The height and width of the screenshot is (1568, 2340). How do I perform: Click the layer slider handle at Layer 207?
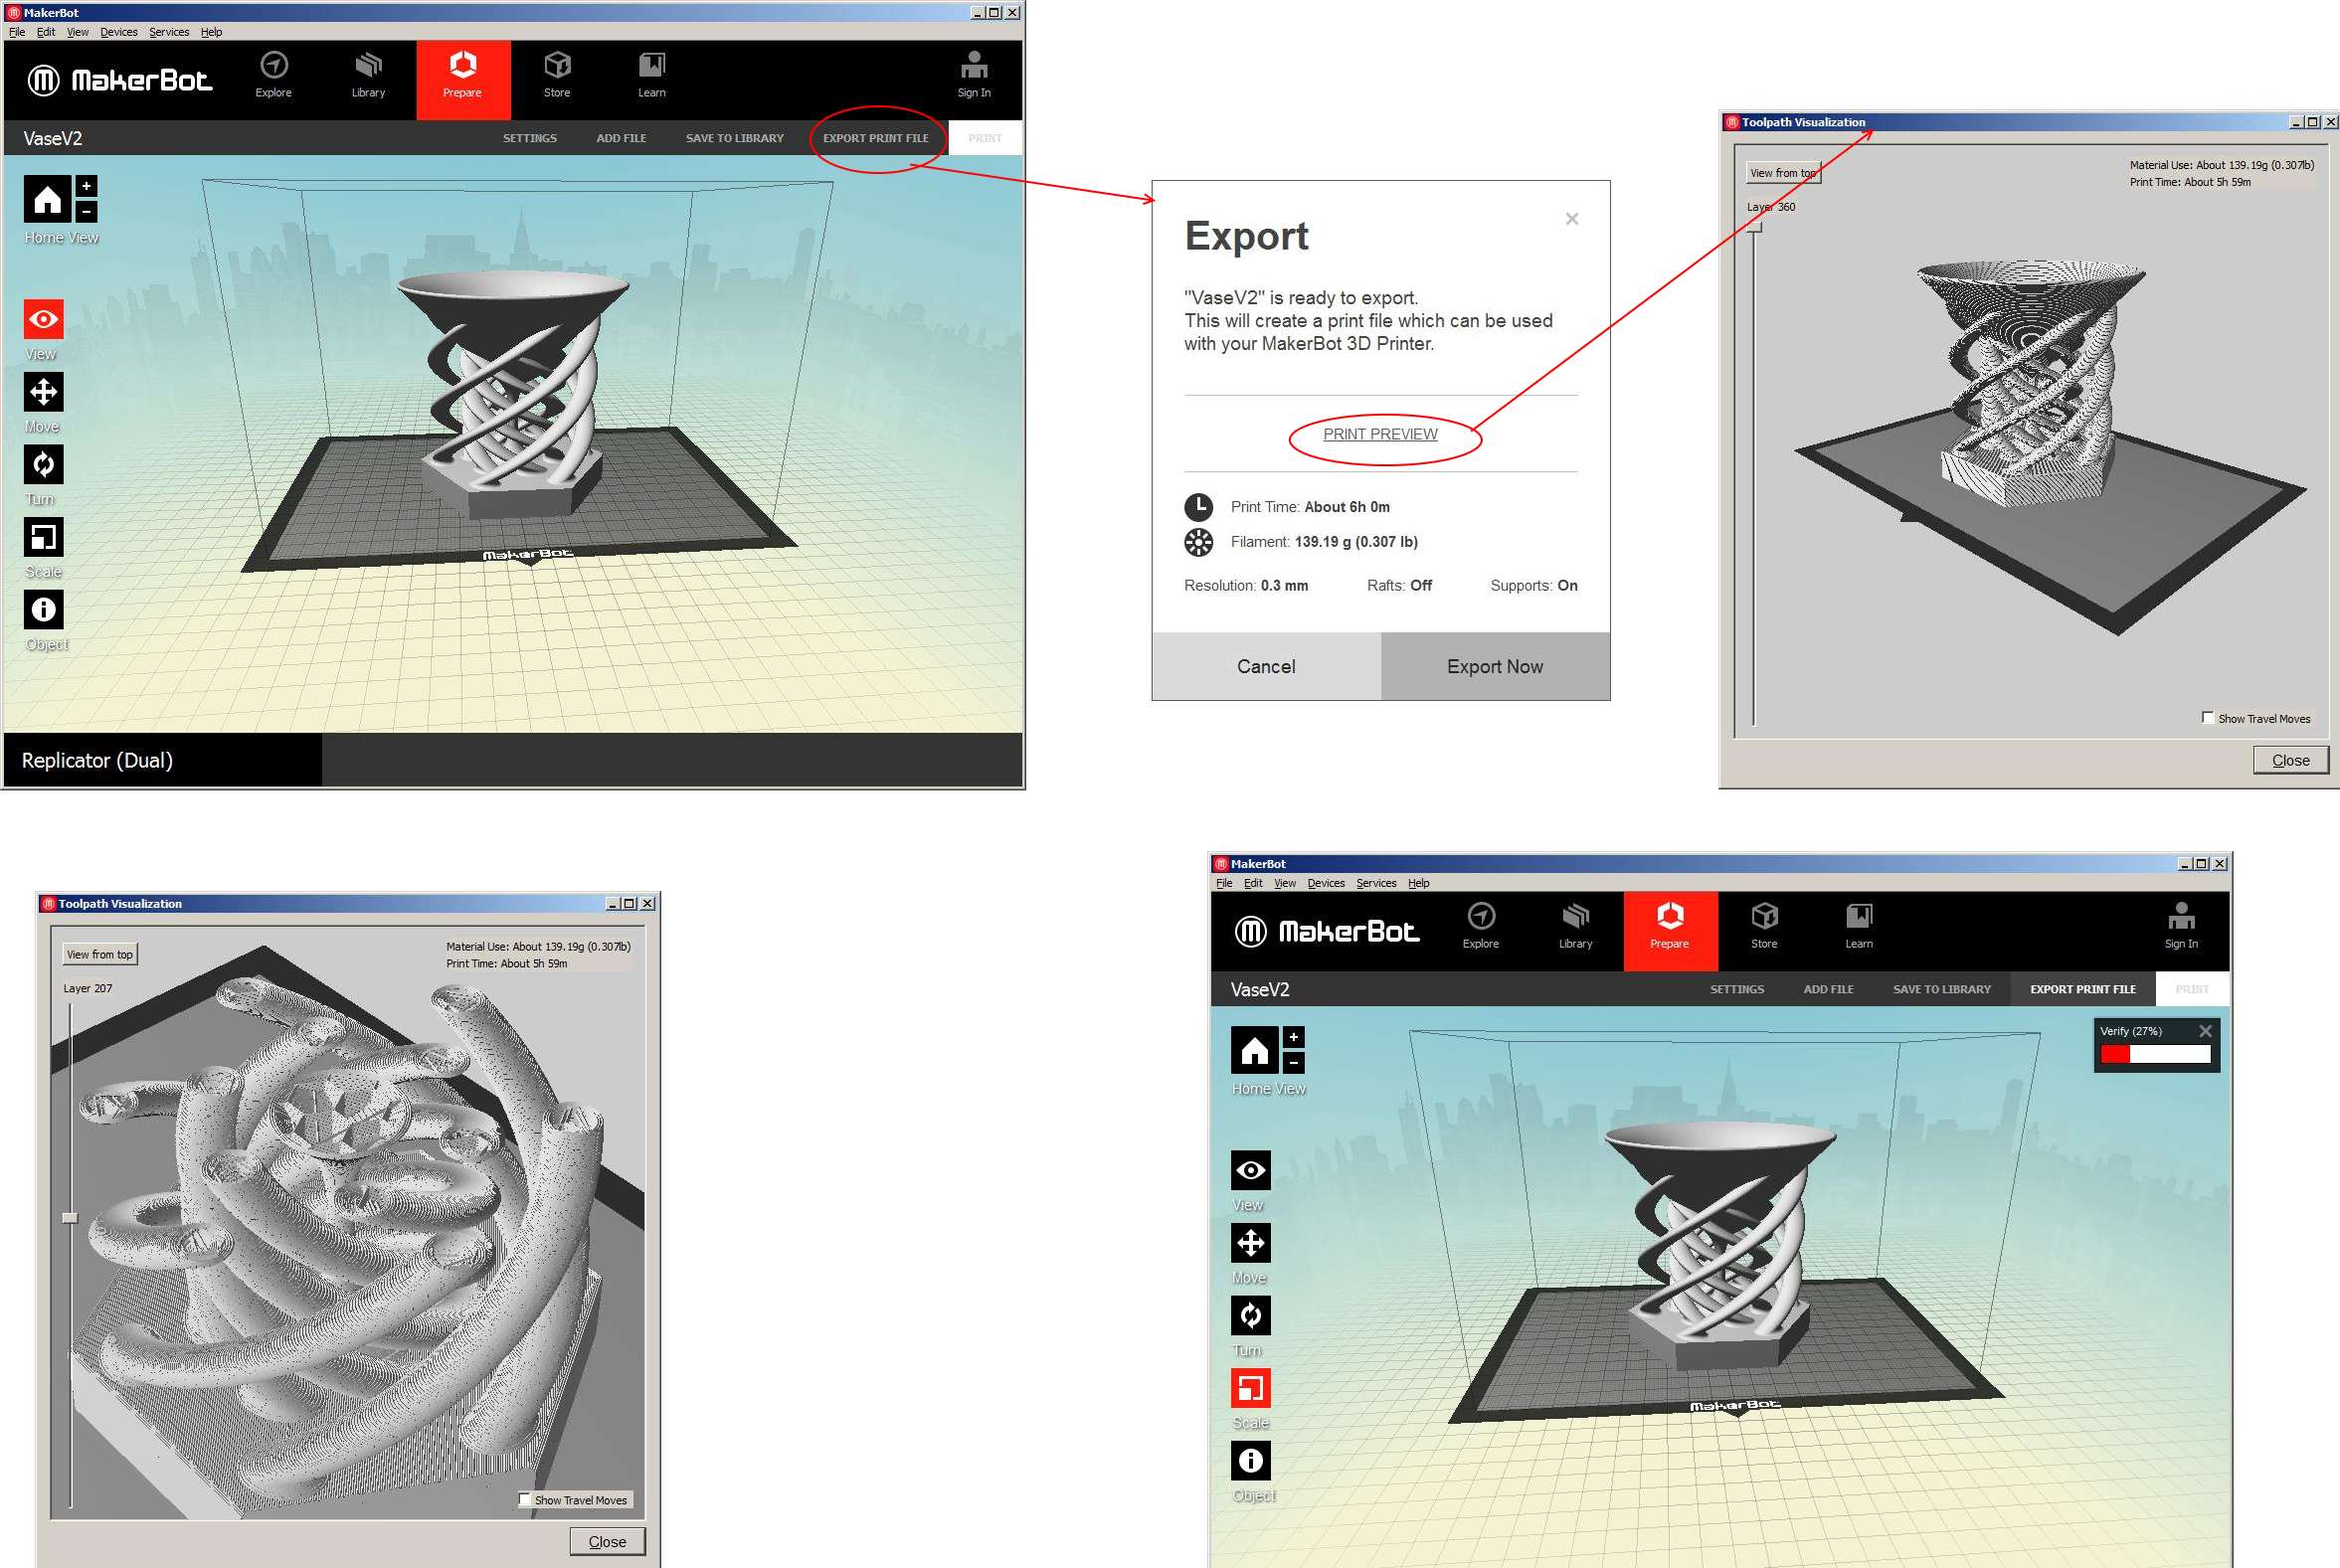(70, 1218)
